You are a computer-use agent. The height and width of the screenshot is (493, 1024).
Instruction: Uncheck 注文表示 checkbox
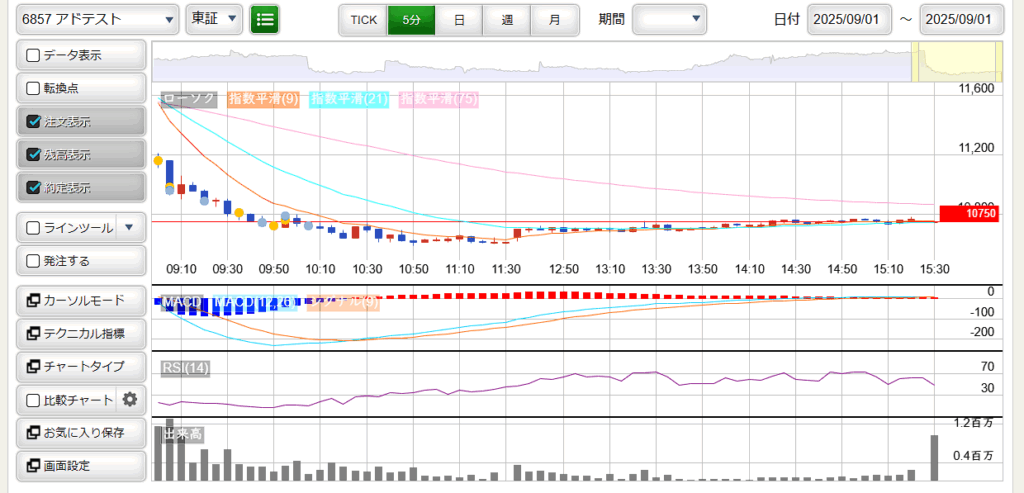point(33,121)
